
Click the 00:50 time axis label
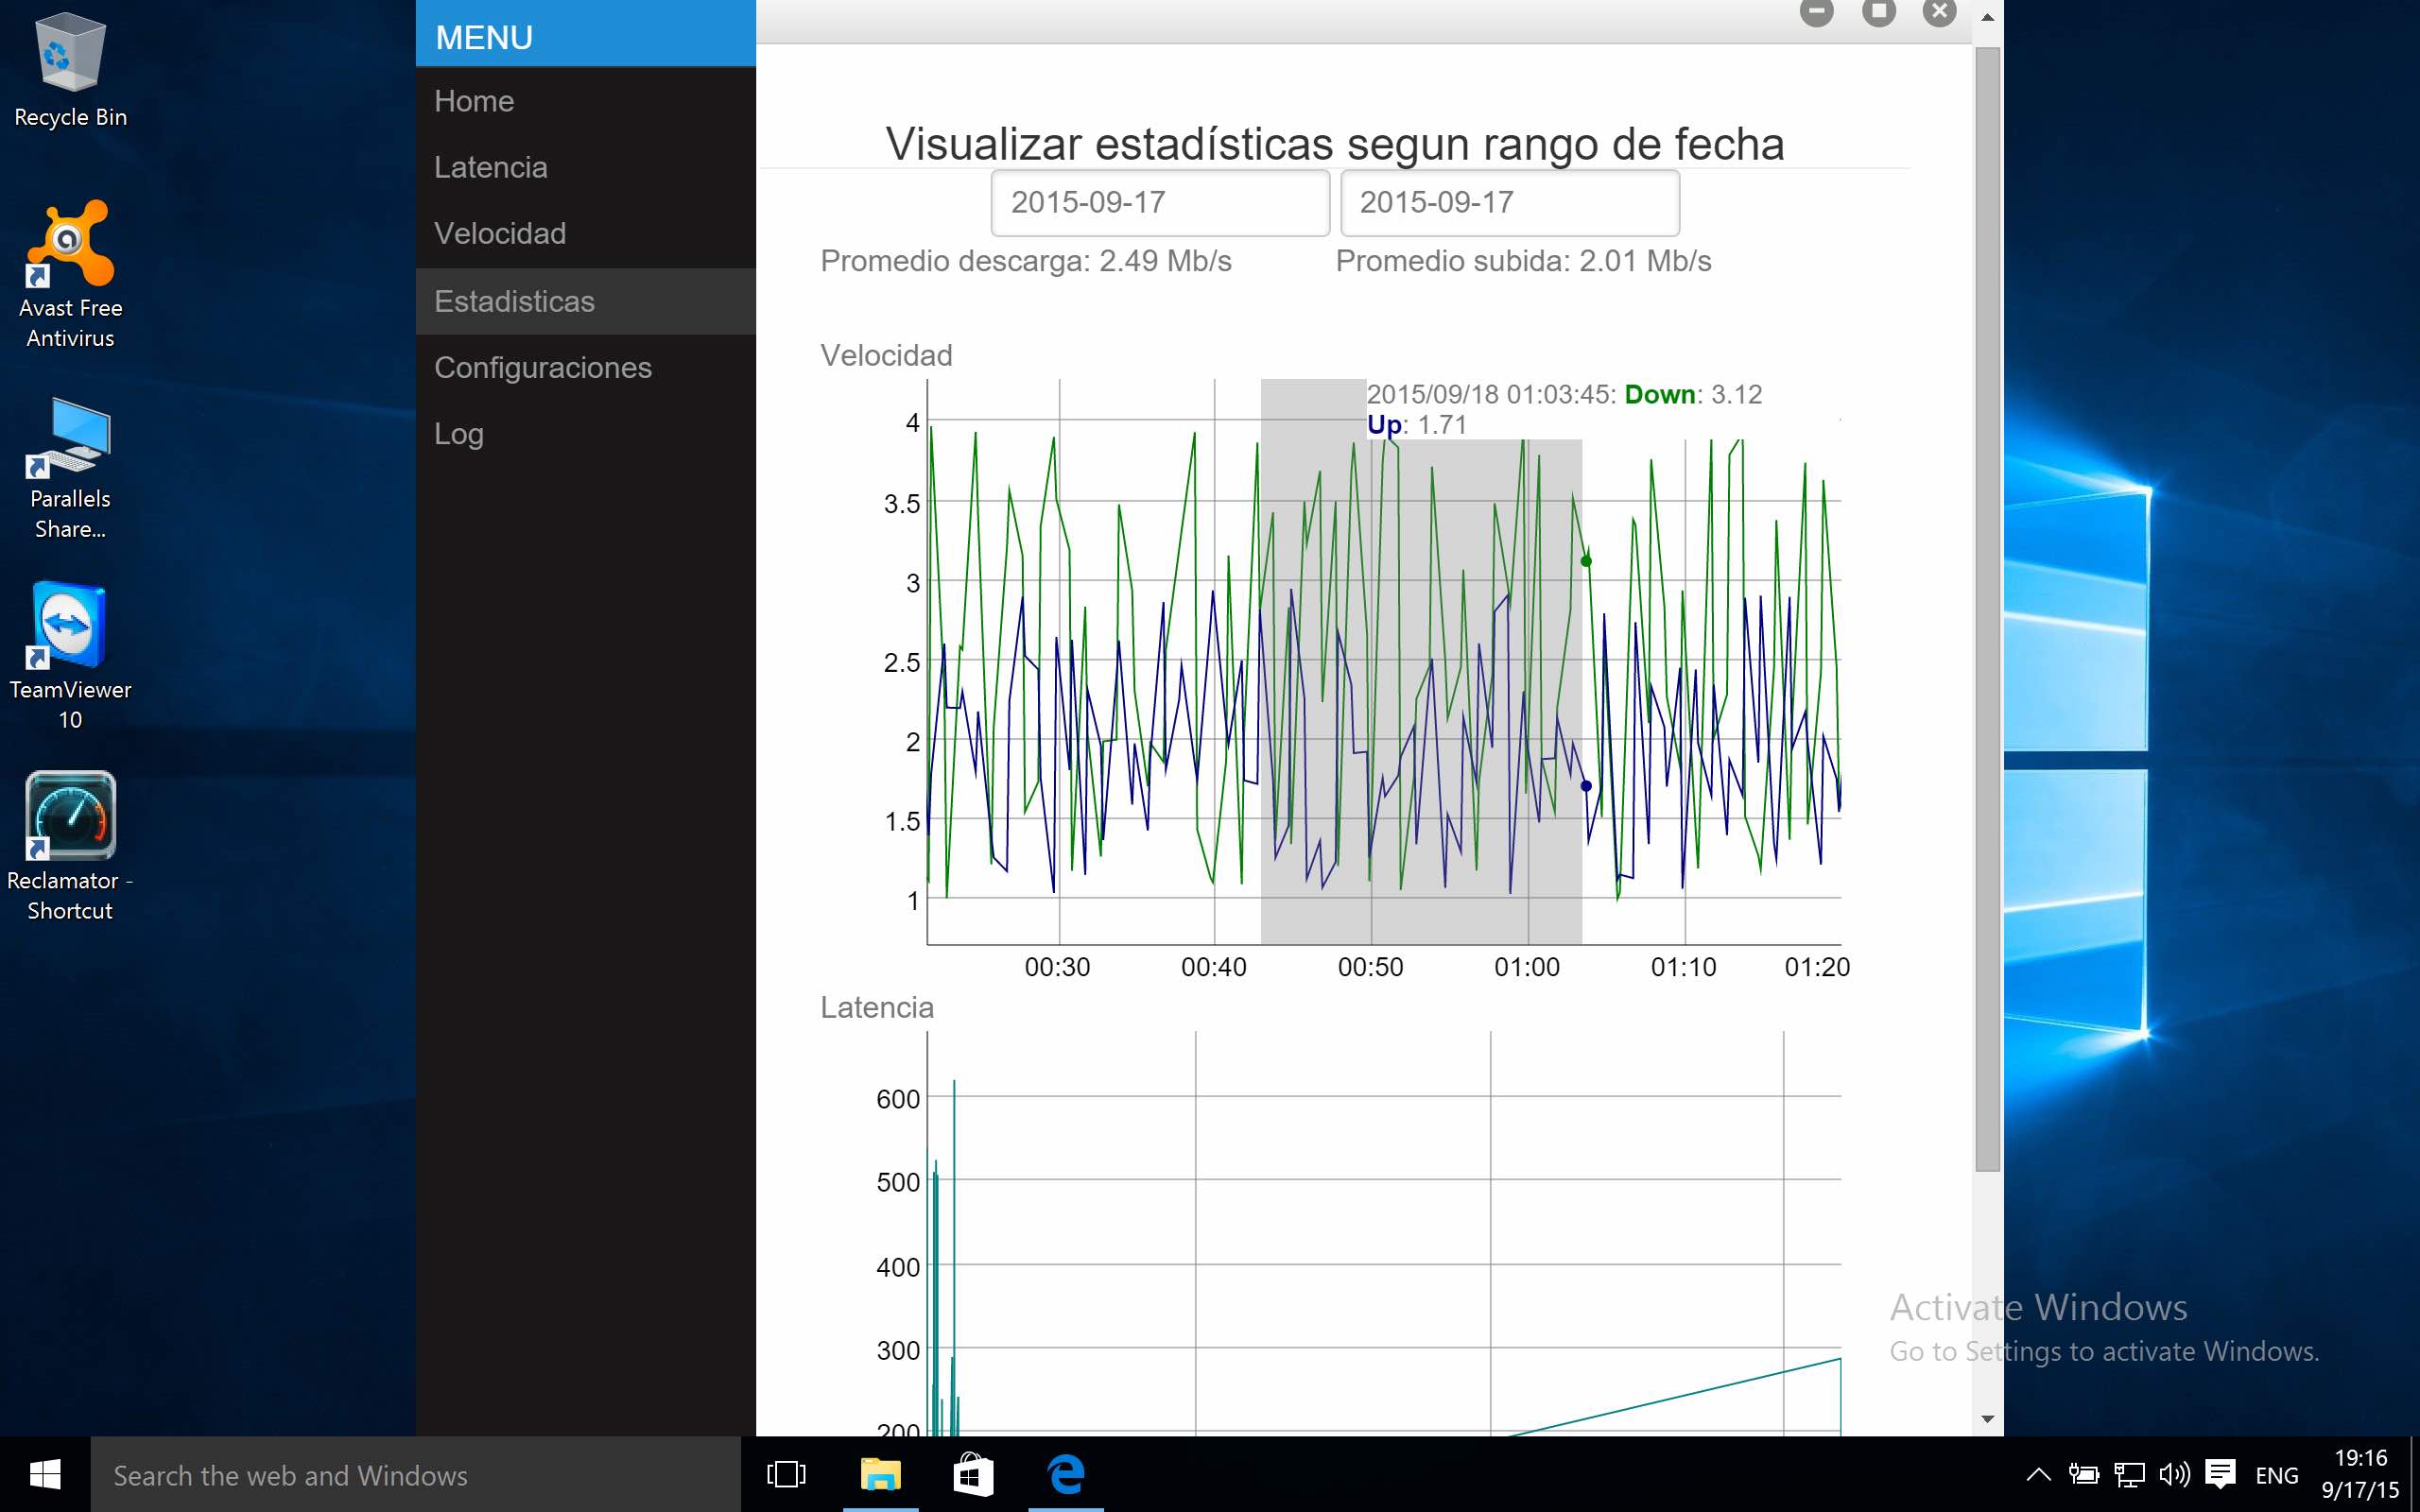click(x=1371, y=967)
